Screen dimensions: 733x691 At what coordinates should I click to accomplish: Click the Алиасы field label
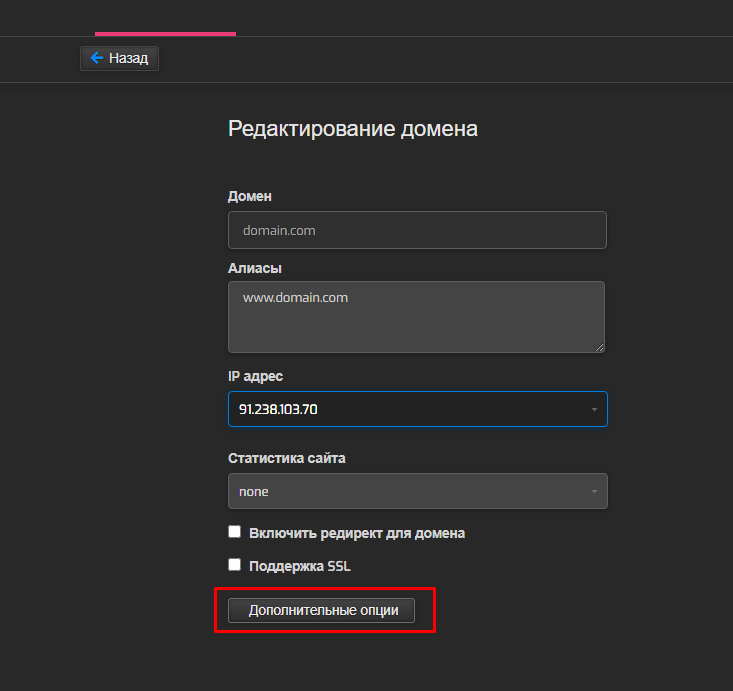(x=255, y=268)
